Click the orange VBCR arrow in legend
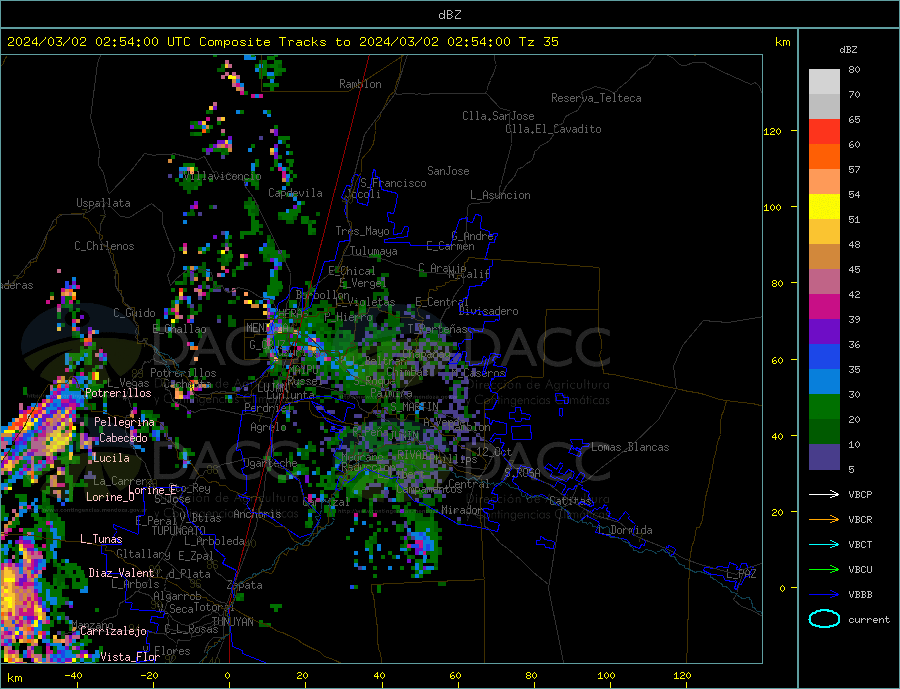Viewport: 900px width, 689px height. coord(824,520)
